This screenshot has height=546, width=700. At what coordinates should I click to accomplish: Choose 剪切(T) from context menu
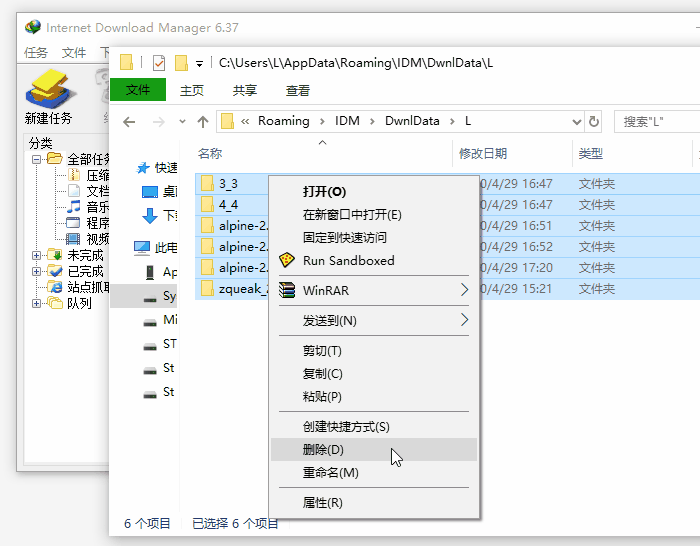click(x=374, y=351)
